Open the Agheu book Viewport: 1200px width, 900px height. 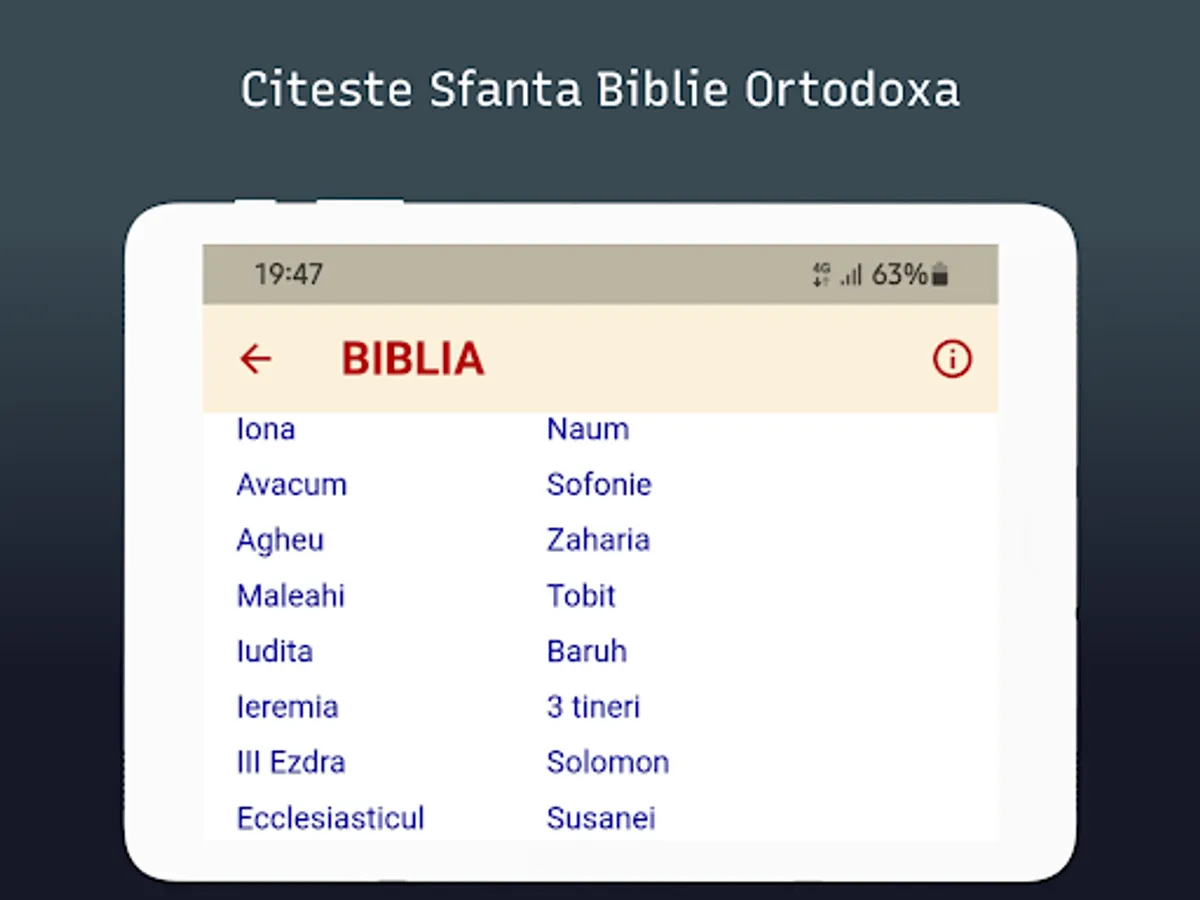point(280,540)
